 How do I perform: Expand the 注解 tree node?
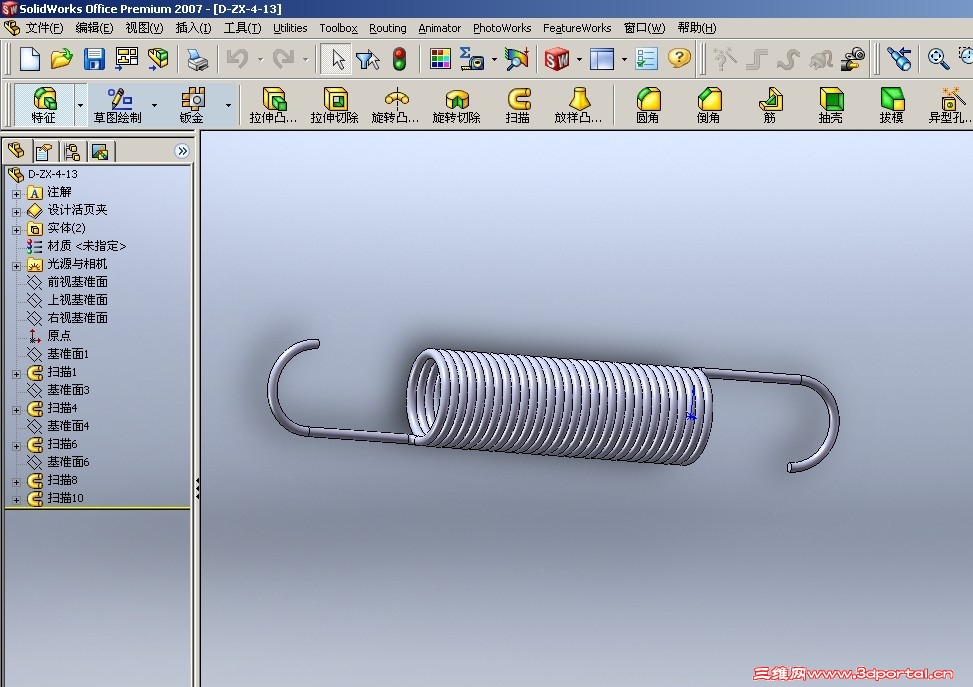tap(17, 194)
